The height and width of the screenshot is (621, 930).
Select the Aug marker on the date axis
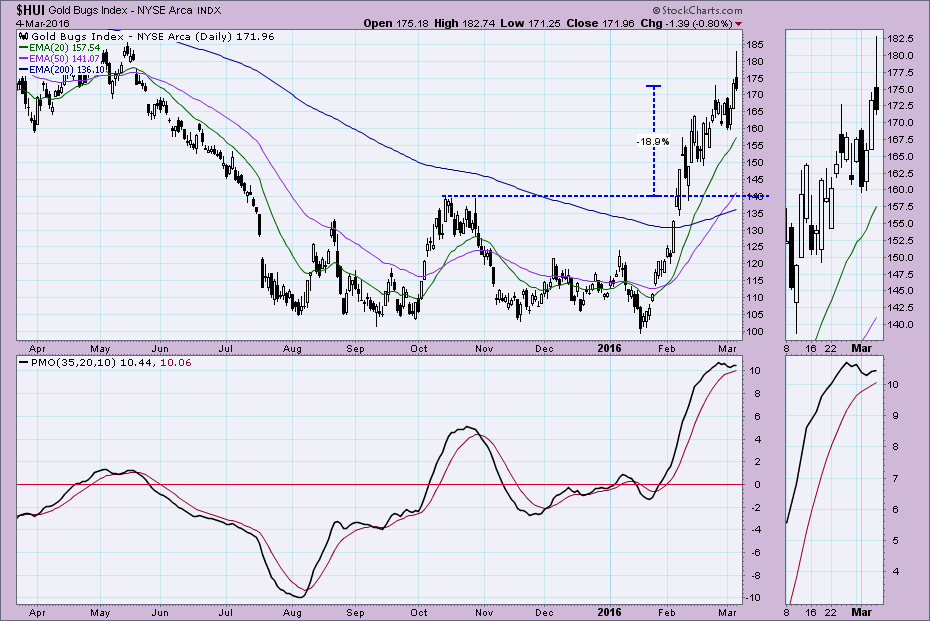[293, 349]
